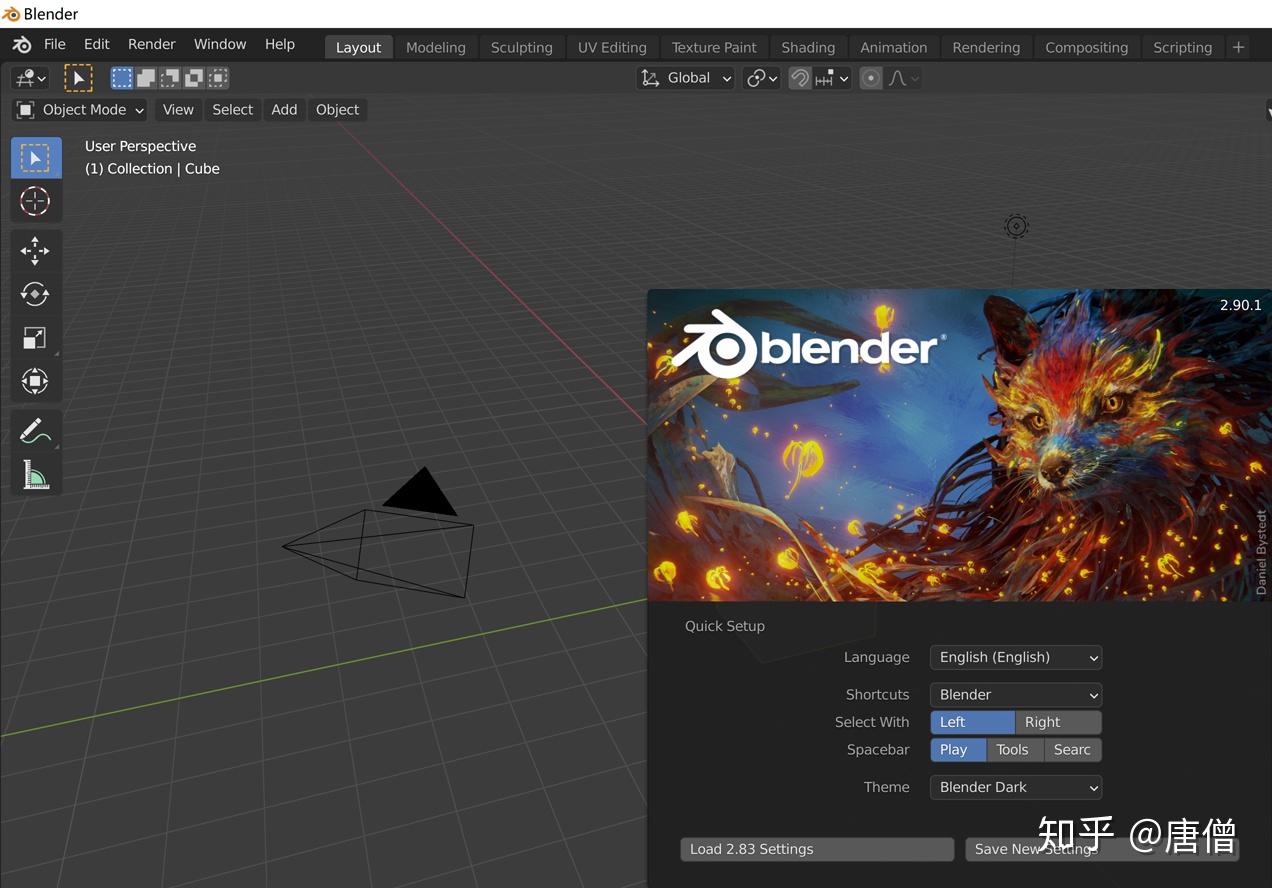Image resolution: width=1272 pixels, height=888 pixels.
Task: Set Select With to Right
Action: [1057, 721]
